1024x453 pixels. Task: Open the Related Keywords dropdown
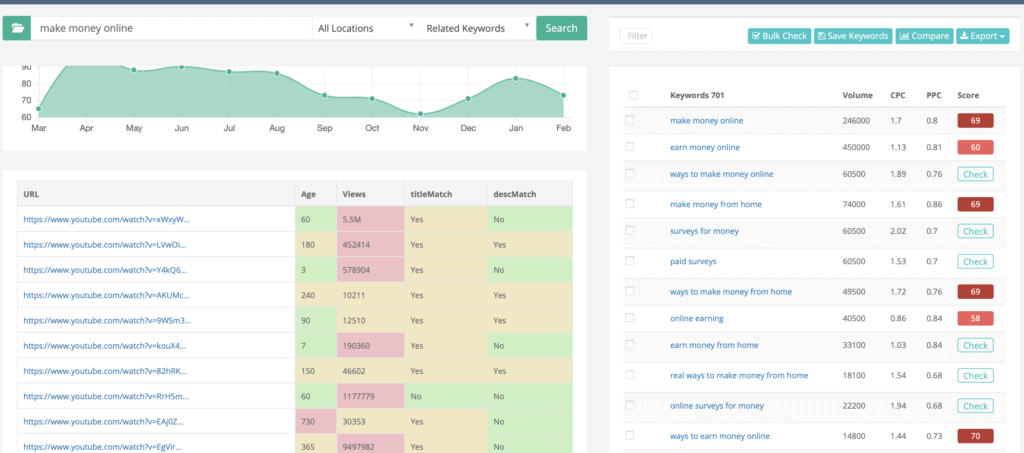pyautogui.click(x=477, y=28)
